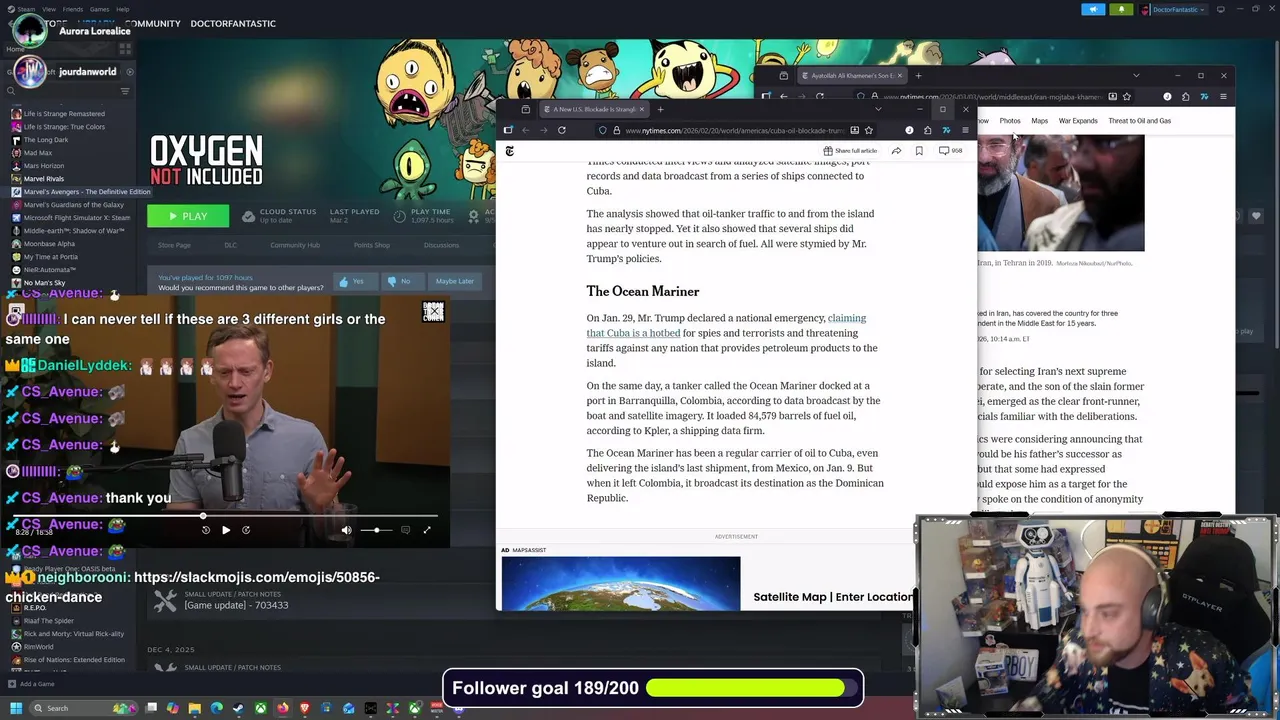Image resolution: width=1280 pixels, height=720 pixels.
Task: Go back in front Firefox window
Action: tap(525, 130)
